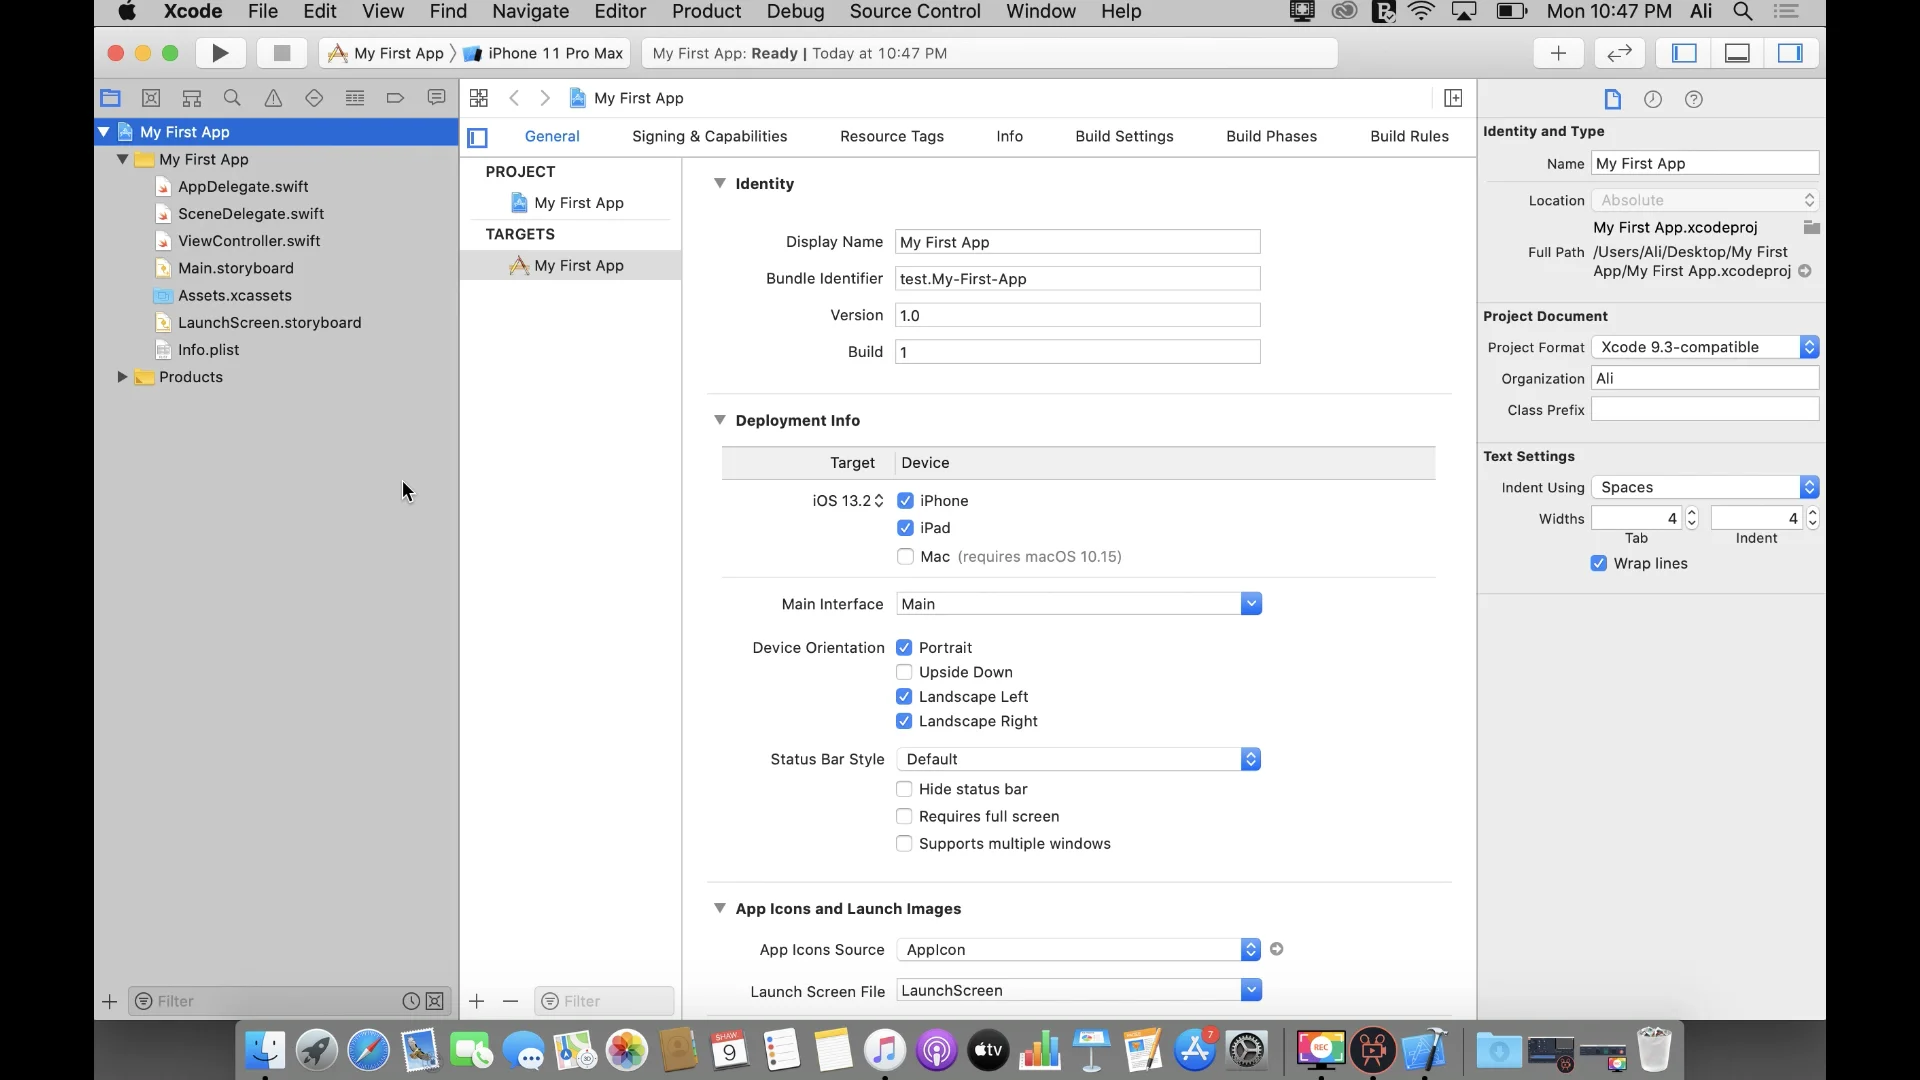The image size is (1920, 1080).
Task: Open the Breakpoint navigator
Action: pyautogui.click(x=395, y=98)
